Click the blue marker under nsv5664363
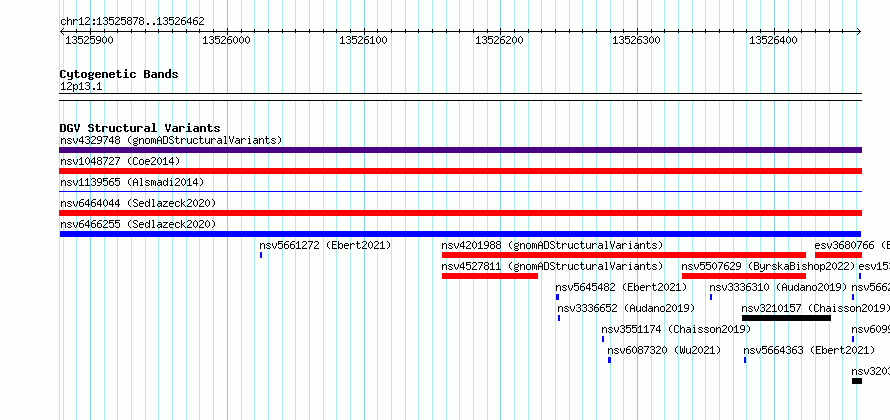This screenshot has width=890, height=420. [745, 360]
